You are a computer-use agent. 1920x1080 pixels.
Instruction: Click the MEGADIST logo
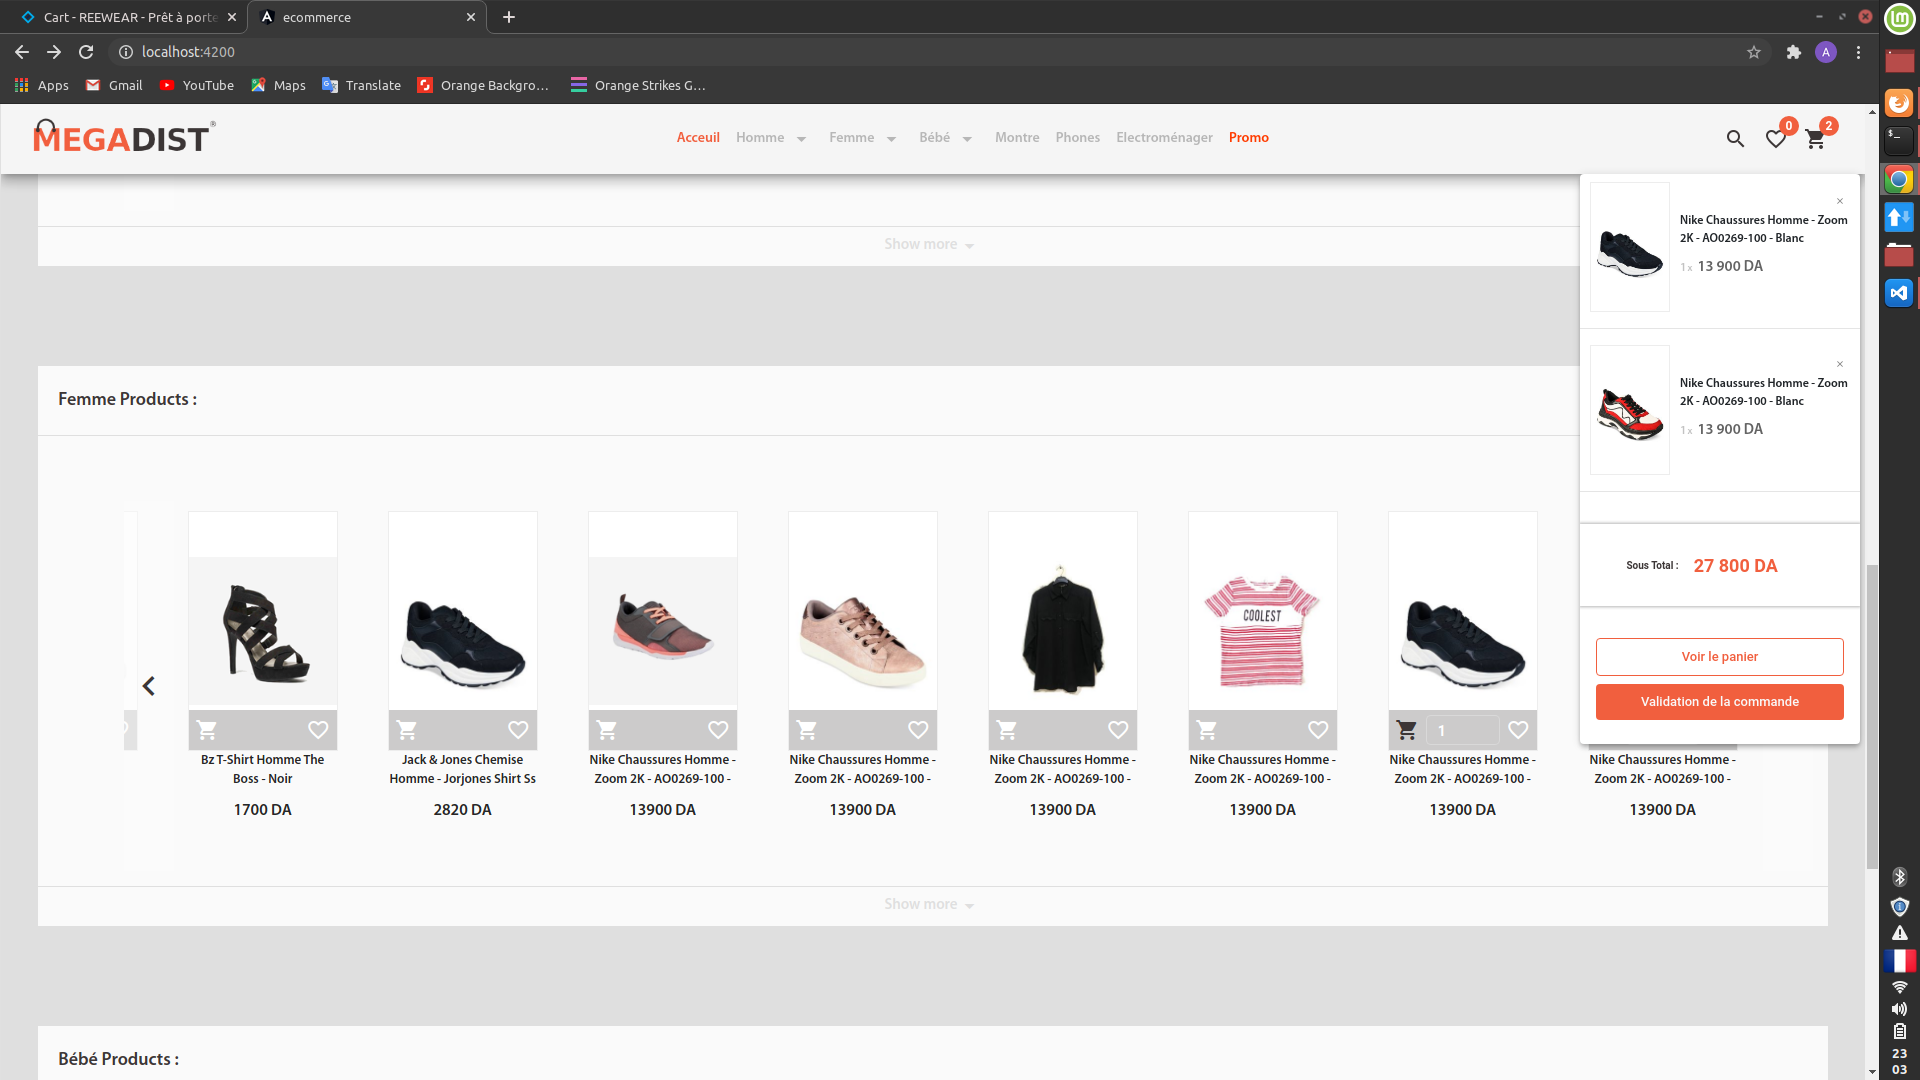pos(123,137)
